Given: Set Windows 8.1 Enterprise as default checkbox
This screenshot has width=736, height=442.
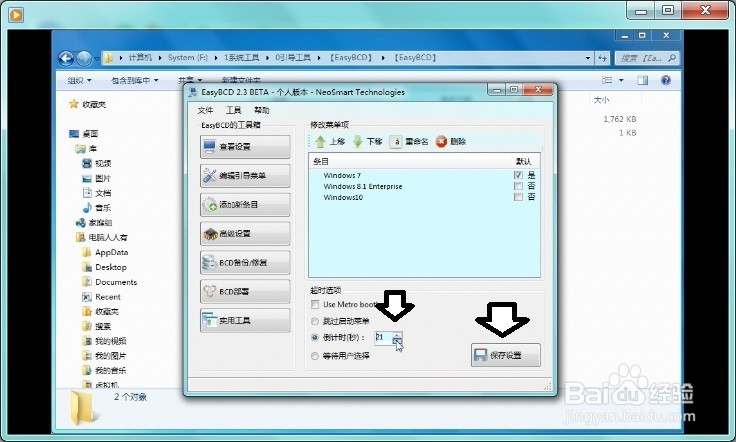Looking at the screenshot, I should pos(518,186).
